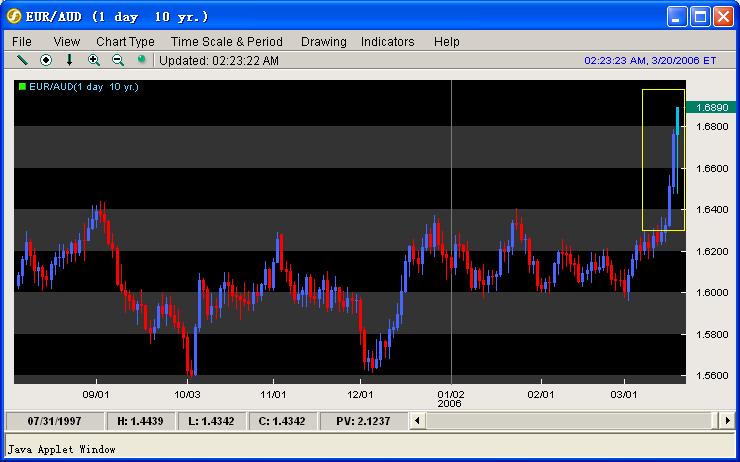Click the Updated: 02:23:22 AM text
740x462 pixels.
219,61
